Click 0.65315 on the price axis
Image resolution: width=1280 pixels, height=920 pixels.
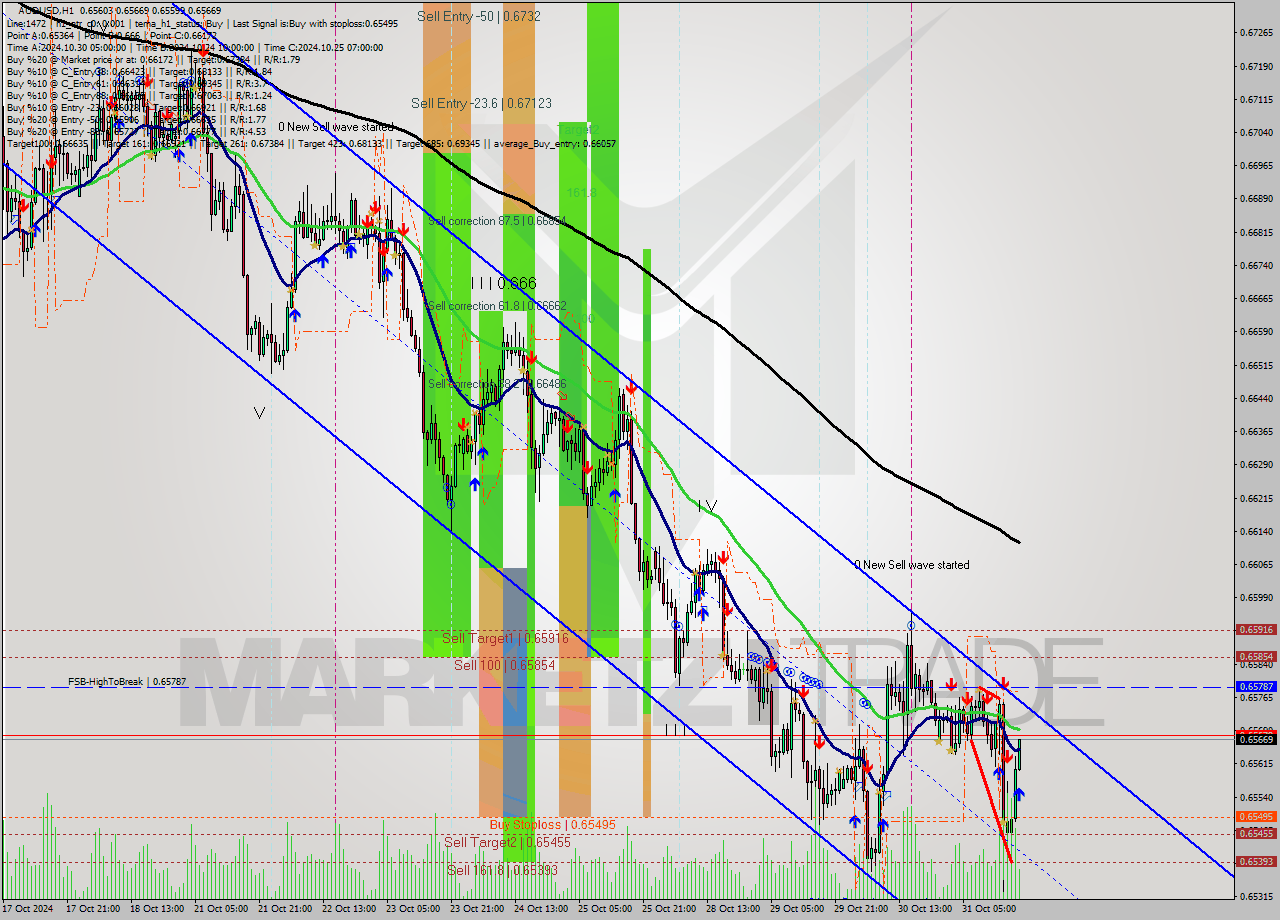pos(1255,896)
